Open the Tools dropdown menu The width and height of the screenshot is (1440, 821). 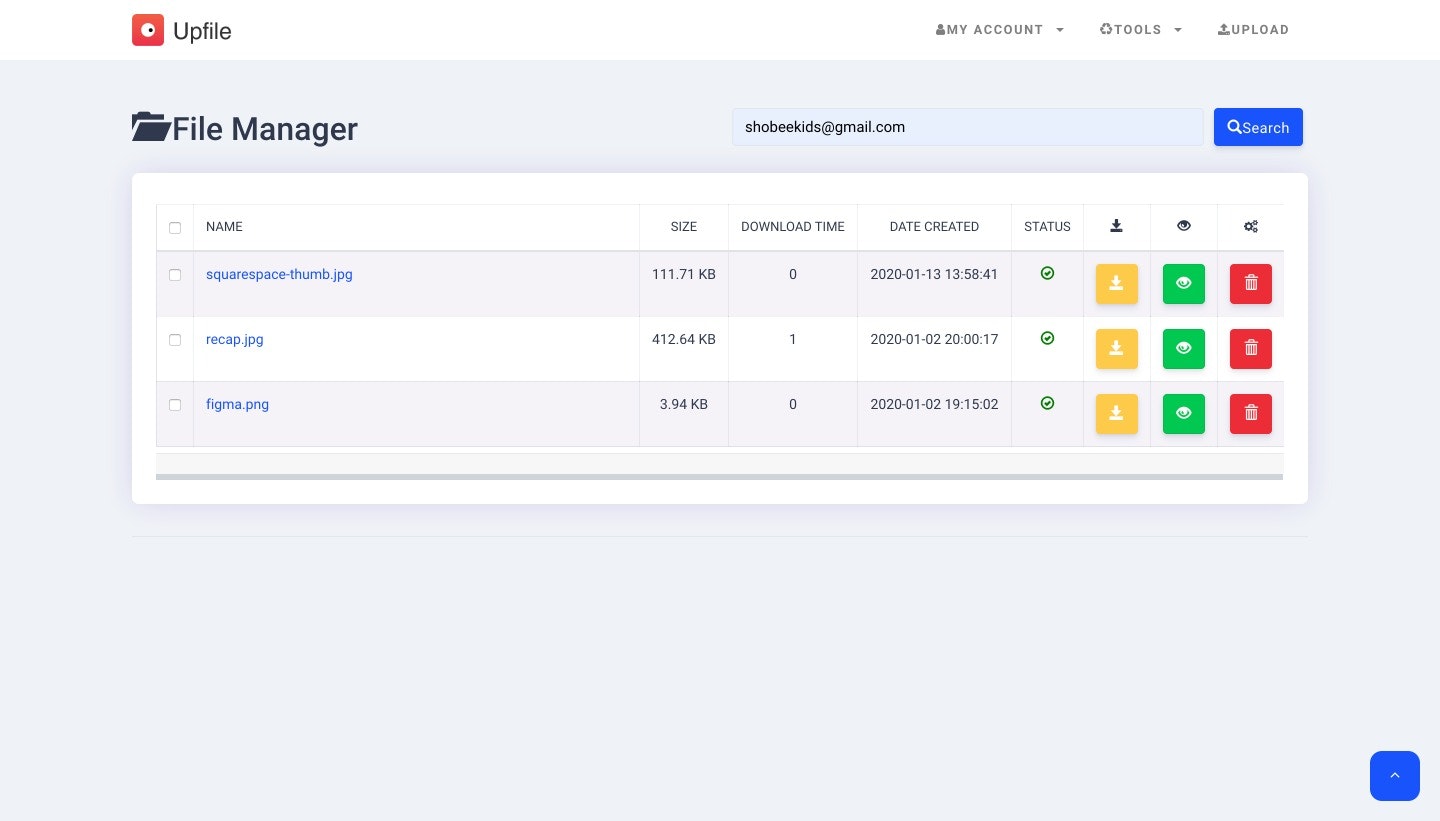[x=1141, y=30]
